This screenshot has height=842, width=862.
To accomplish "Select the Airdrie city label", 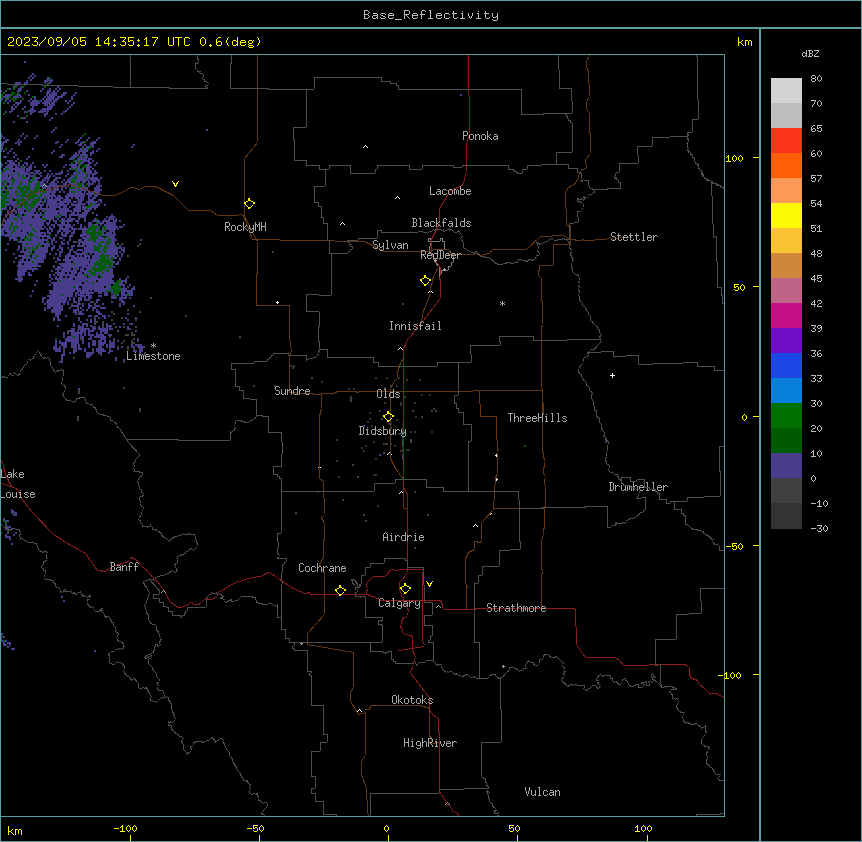I will point(404,537).
